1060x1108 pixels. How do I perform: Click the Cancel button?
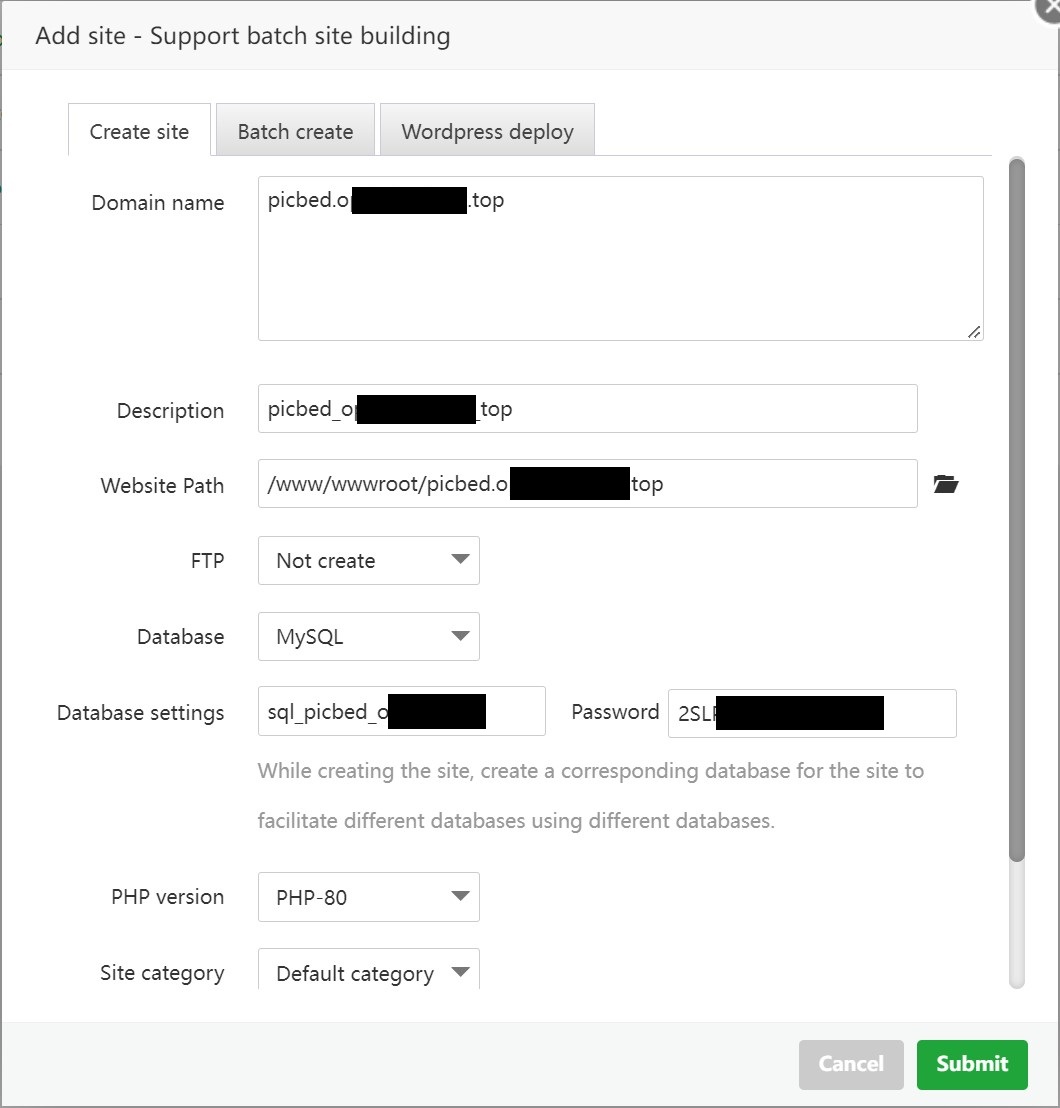[851, 1064]
